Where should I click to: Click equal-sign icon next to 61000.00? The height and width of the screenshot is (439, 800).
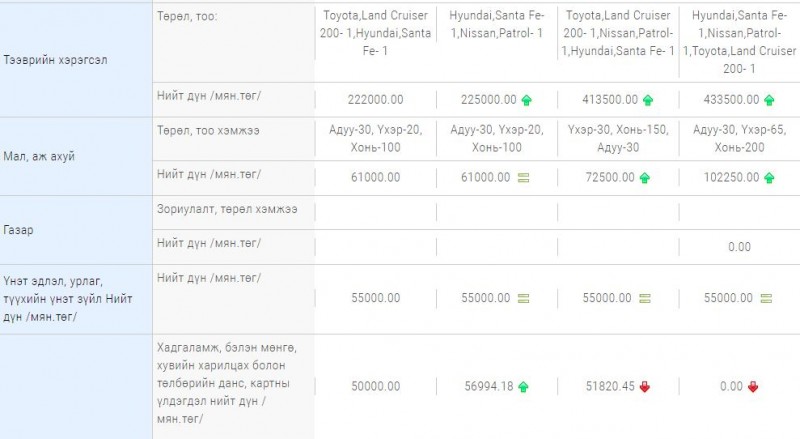pos(523,178)
